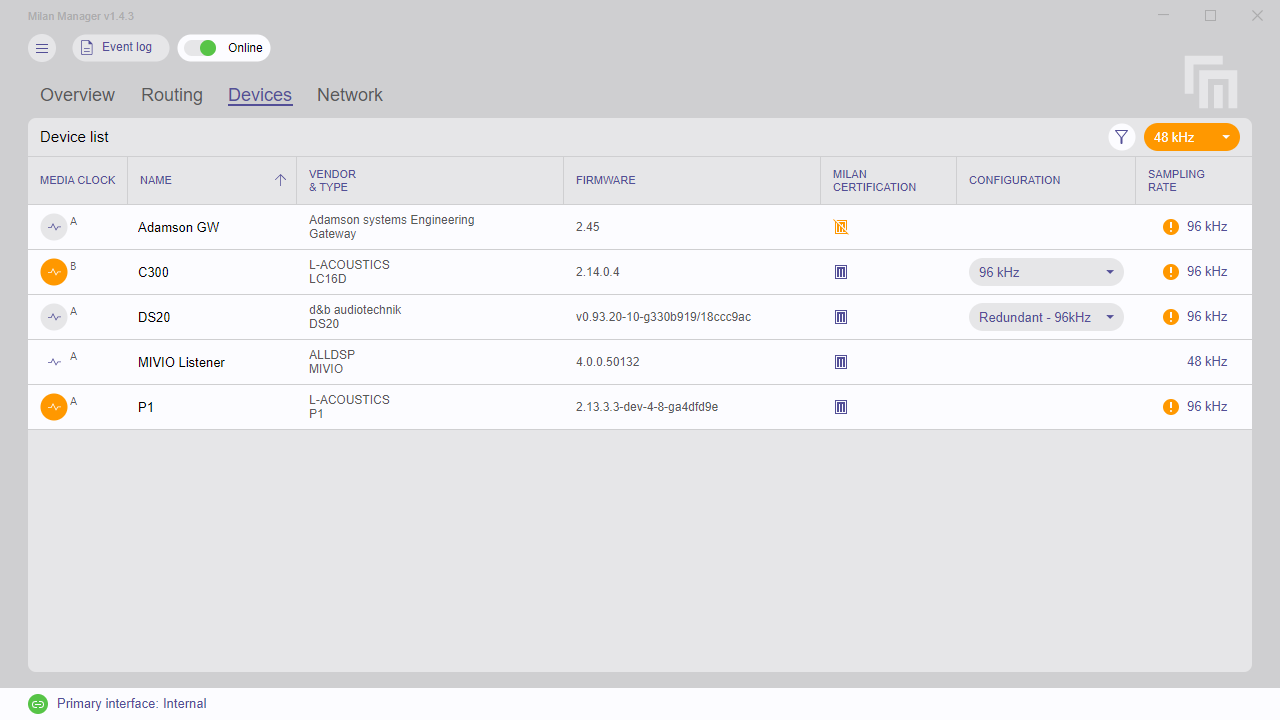Click the primary interface link status icon

click(x=38, y=704)
